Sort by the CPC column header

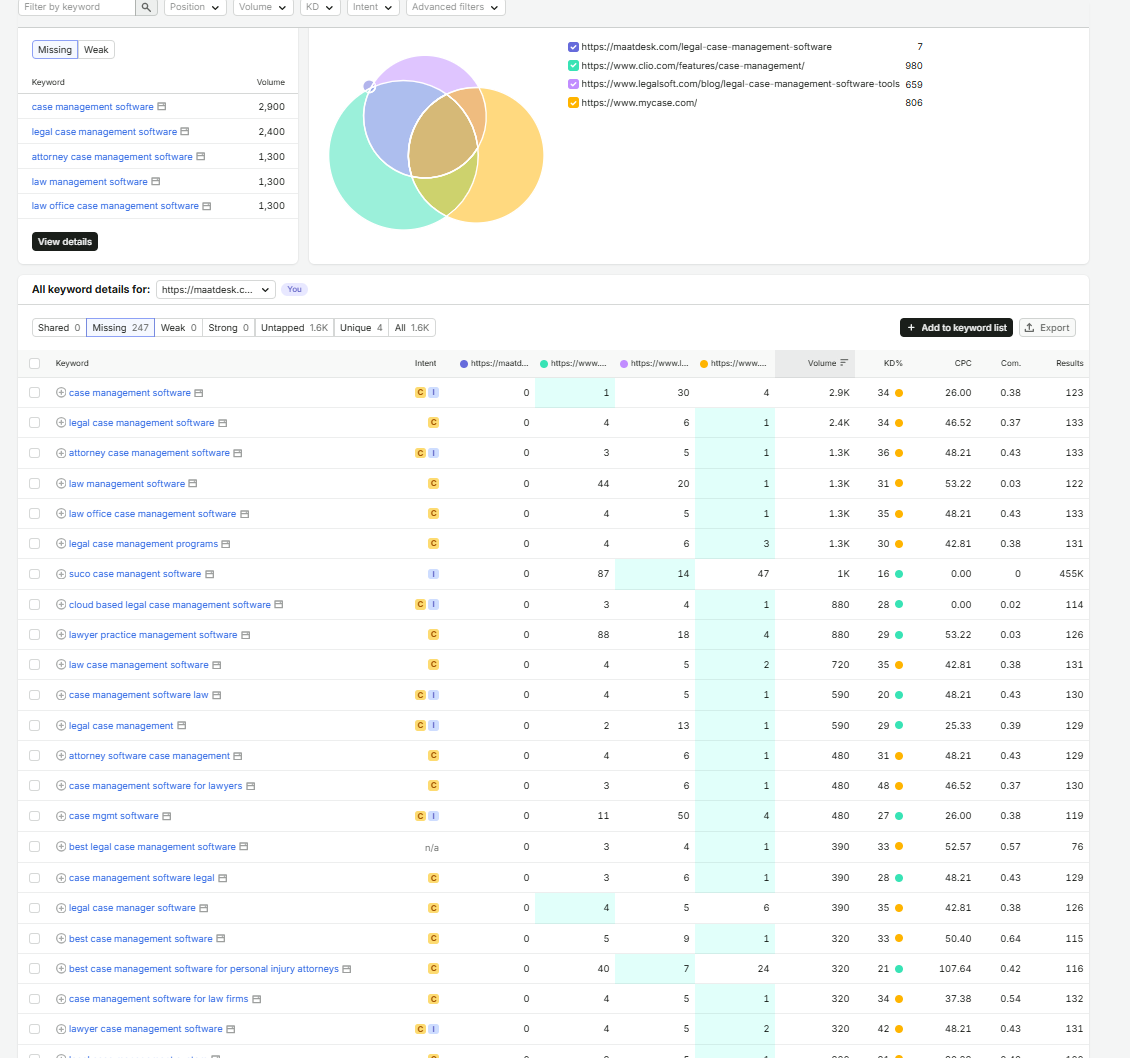[963, 363]
